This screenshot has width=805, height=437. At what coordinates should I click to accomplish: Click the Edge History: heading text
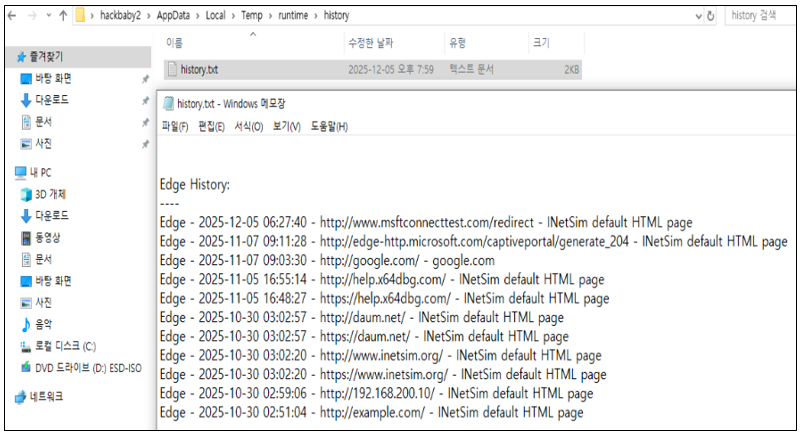click(195, 184)
